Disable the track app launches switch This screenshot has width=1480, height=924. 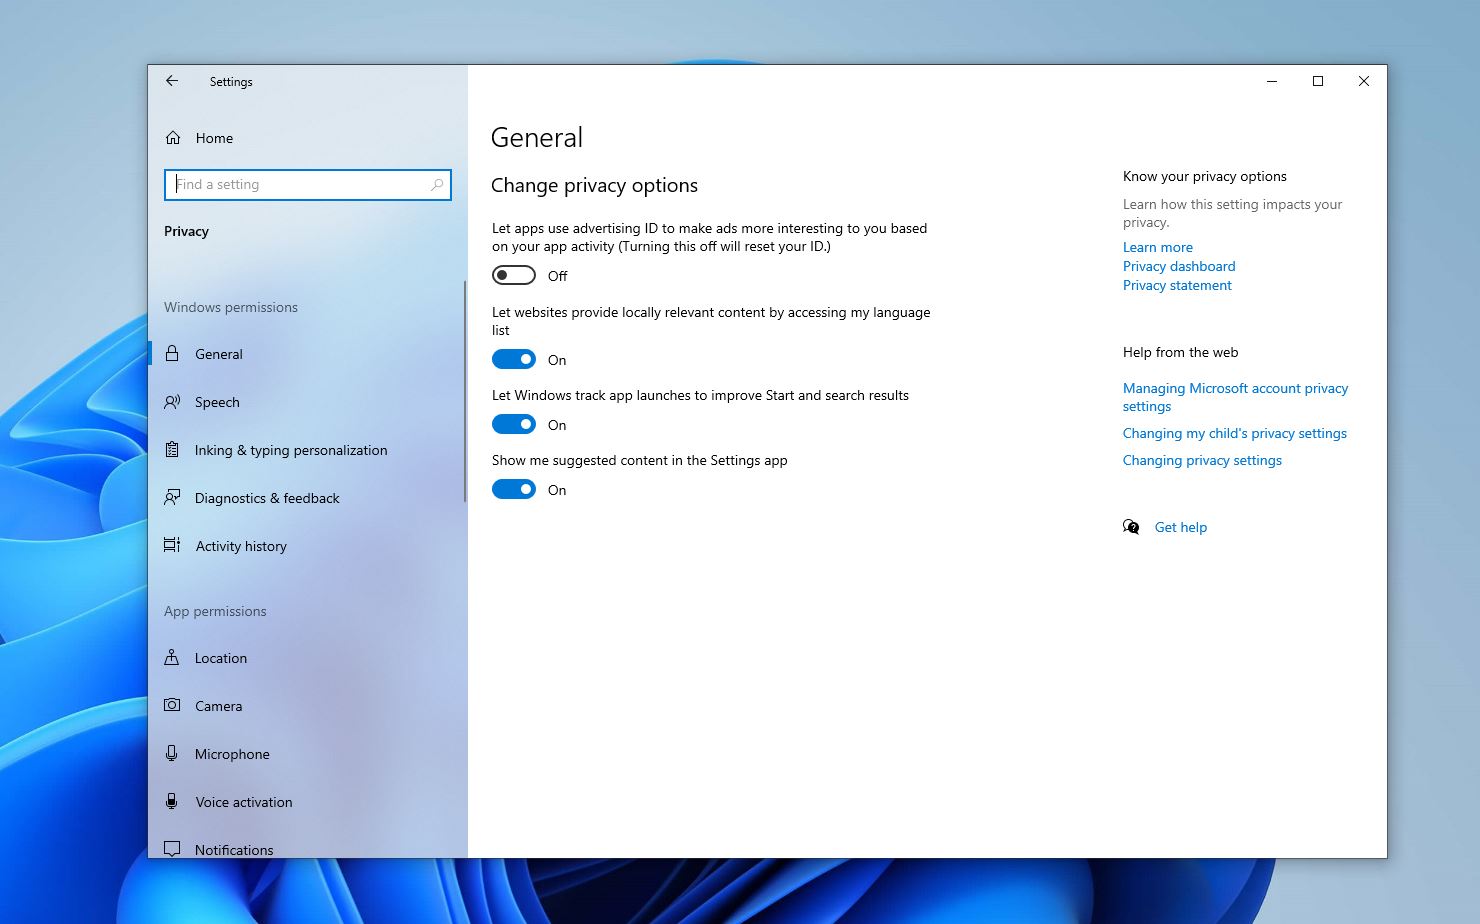[x=514, y=424]
